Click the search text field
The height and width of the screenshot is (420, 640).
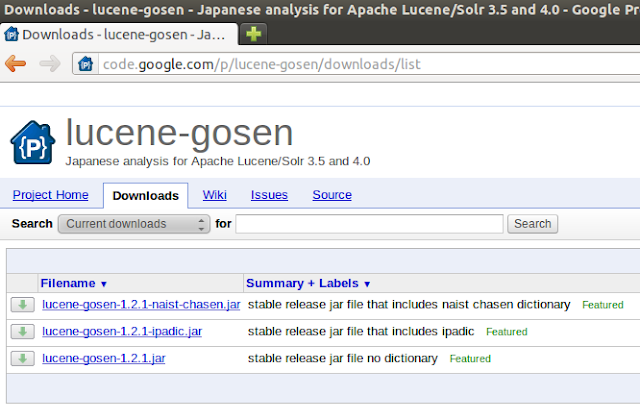pyautogui.click(x=369, y=224)
